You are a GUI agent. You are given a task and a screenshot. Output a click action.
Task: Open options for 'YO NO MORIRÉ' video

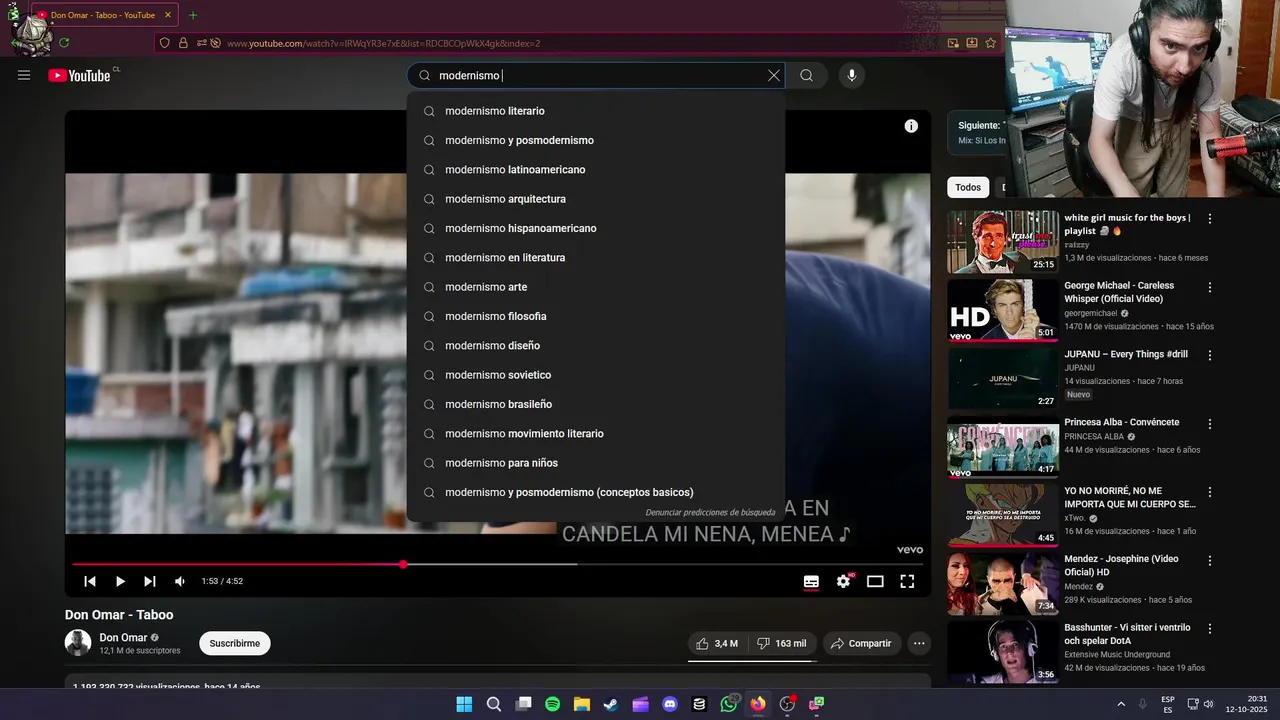pos(1210,492)
